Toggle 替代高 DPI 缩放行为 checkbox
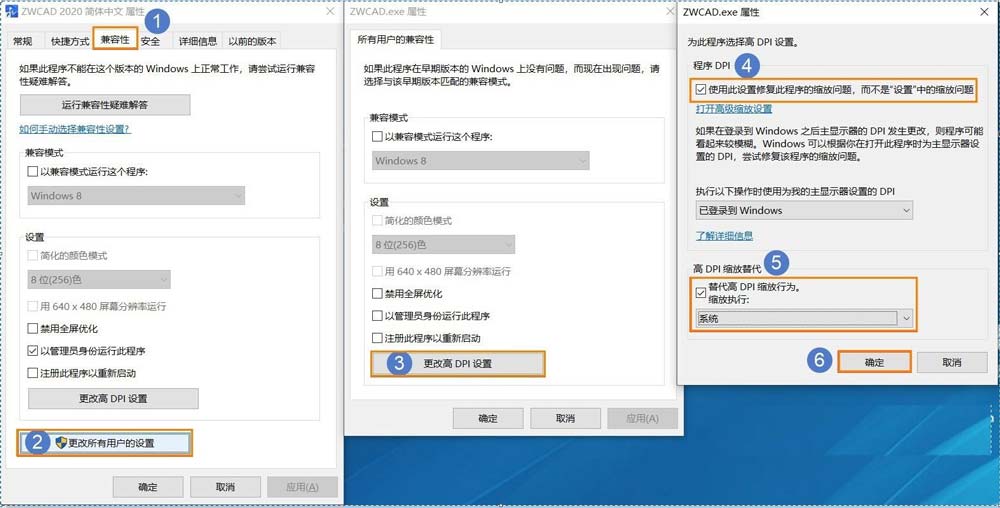Viewport: 1000px width, 508px height. click(x=701, y=293)
